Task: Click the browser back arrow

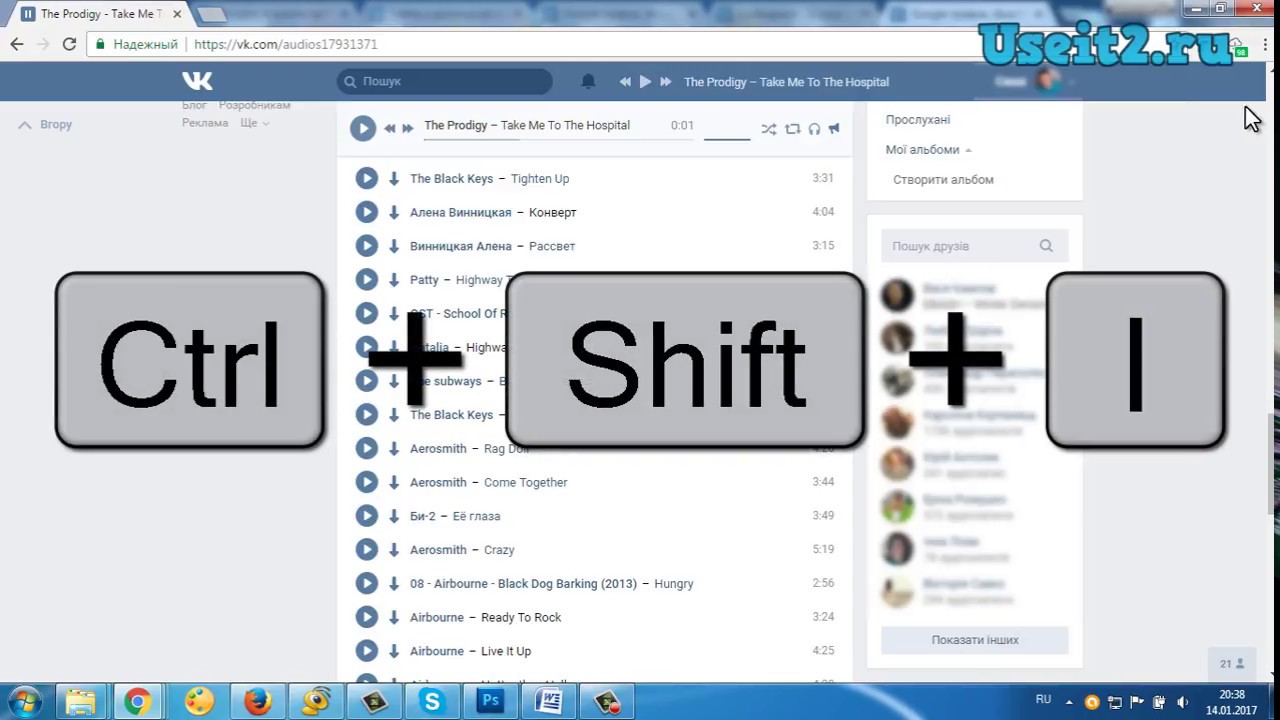Action: coord(17,44)
